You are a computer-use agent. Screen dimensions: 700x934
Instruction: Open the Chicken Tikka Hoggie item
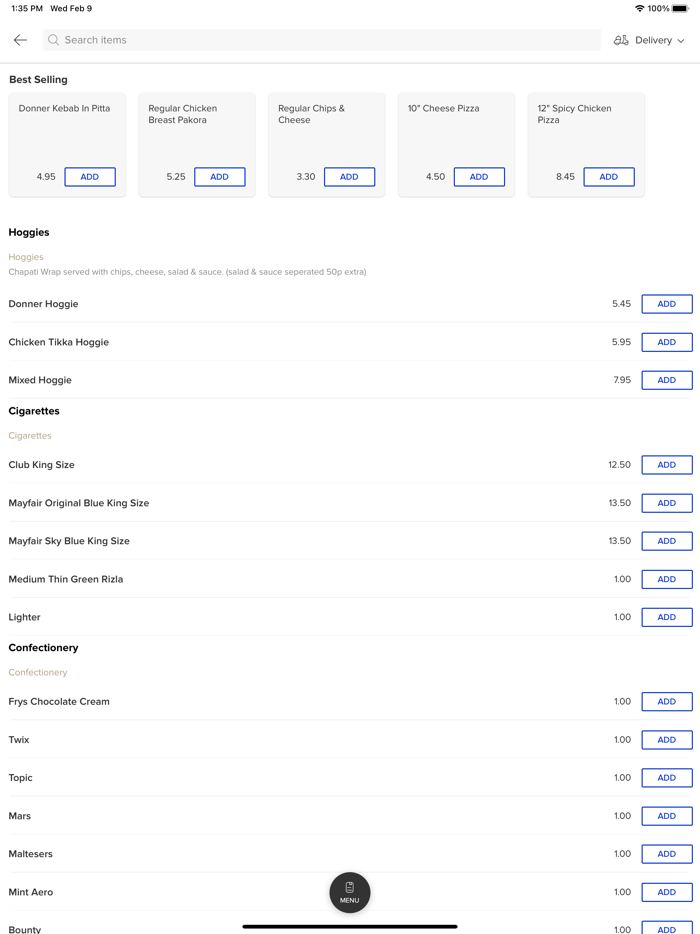tap(300, 342)
